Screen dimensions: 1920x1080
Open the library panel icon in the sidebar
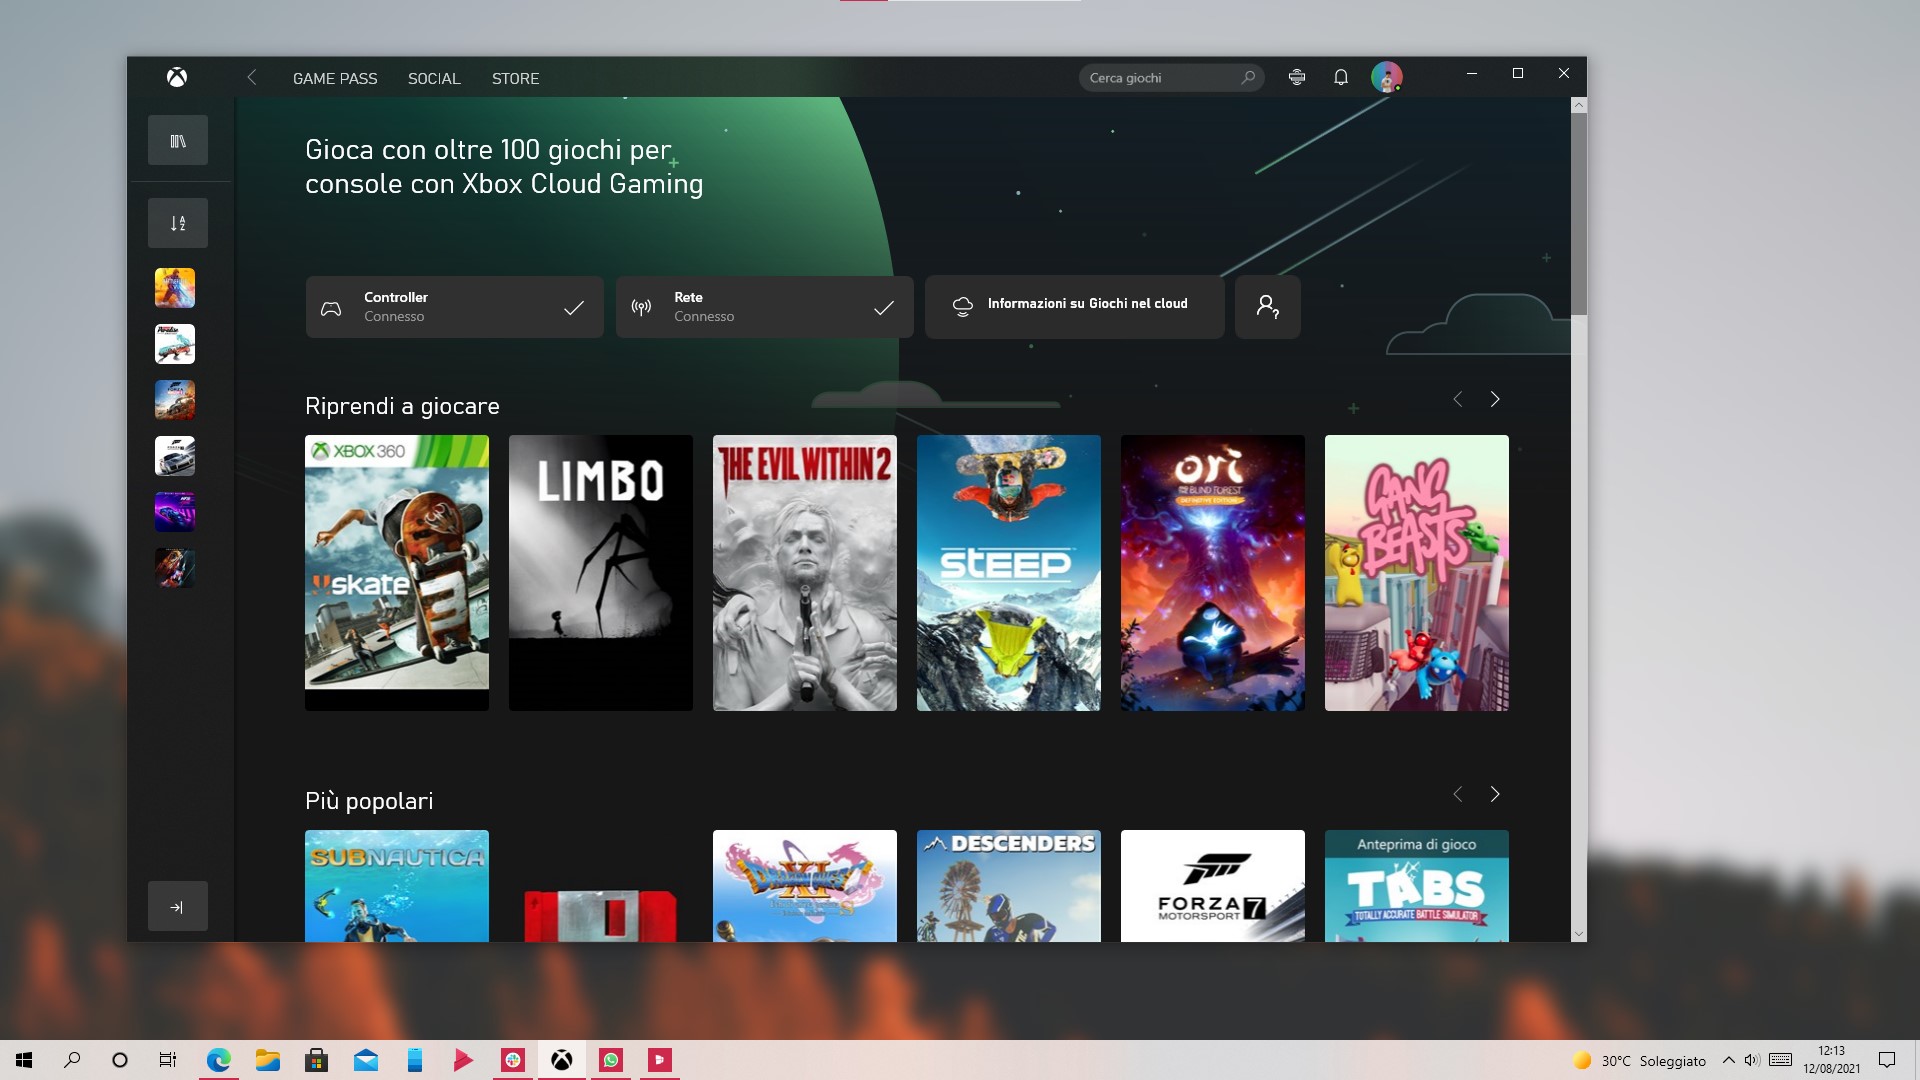pos(178,141)
